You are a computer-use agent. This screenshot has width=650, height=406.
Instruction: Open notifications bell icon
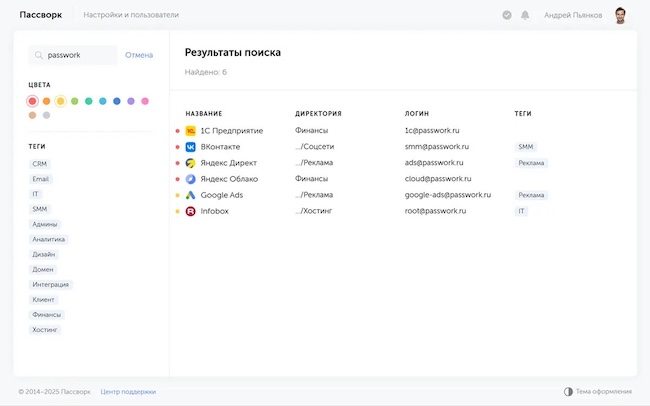(x=525, y=15)
